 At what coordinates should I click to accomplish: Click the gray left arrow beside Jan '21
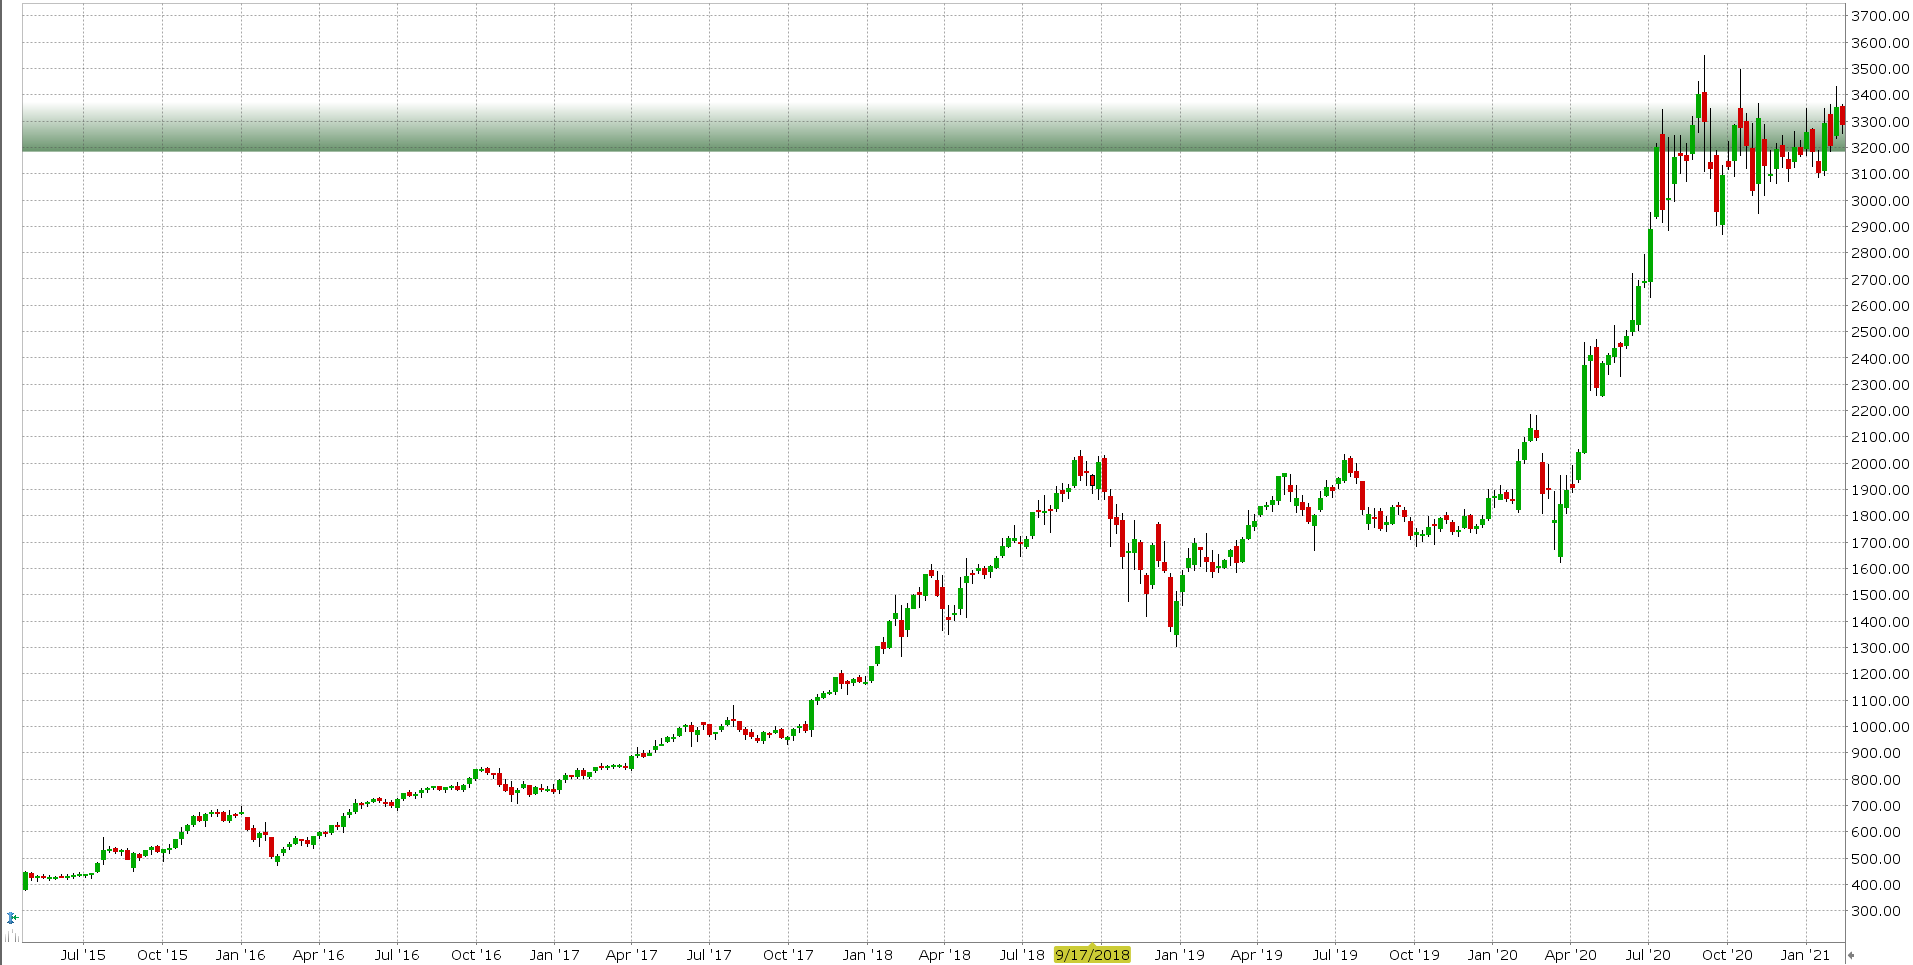pyautogui.click(x=1851, y=955)
